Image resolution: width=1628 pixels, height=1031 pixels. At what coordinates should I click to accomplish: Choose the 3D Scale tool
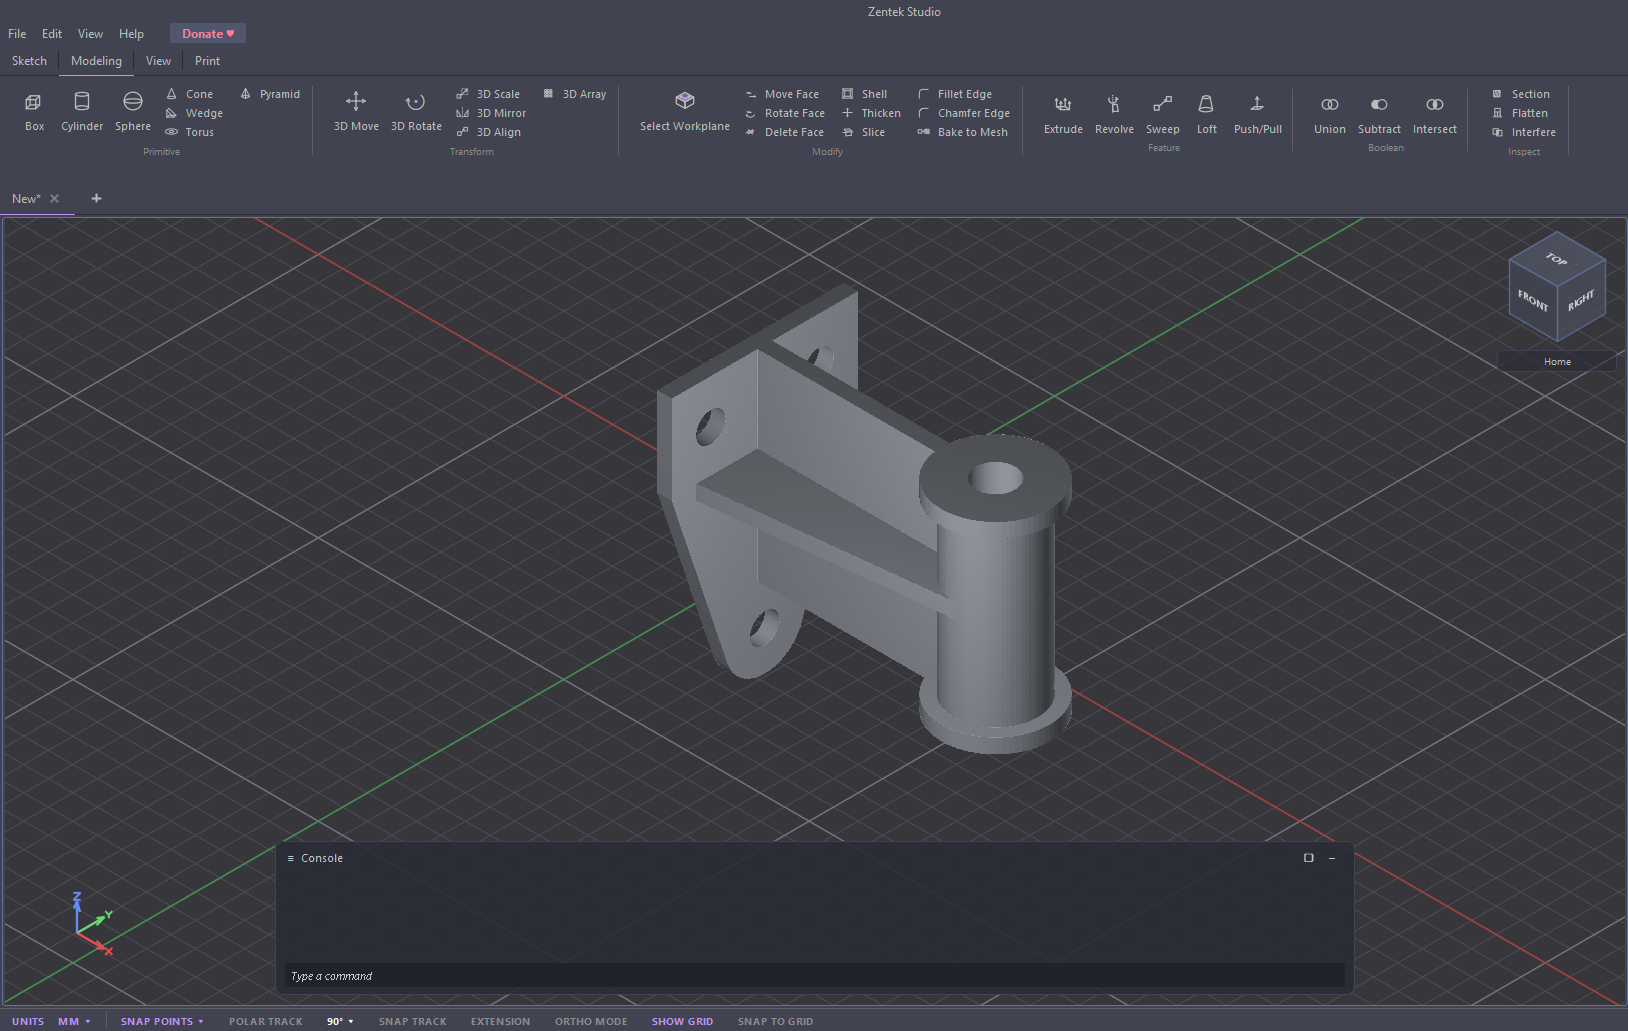pyautogui.click(x=488, y=94)
